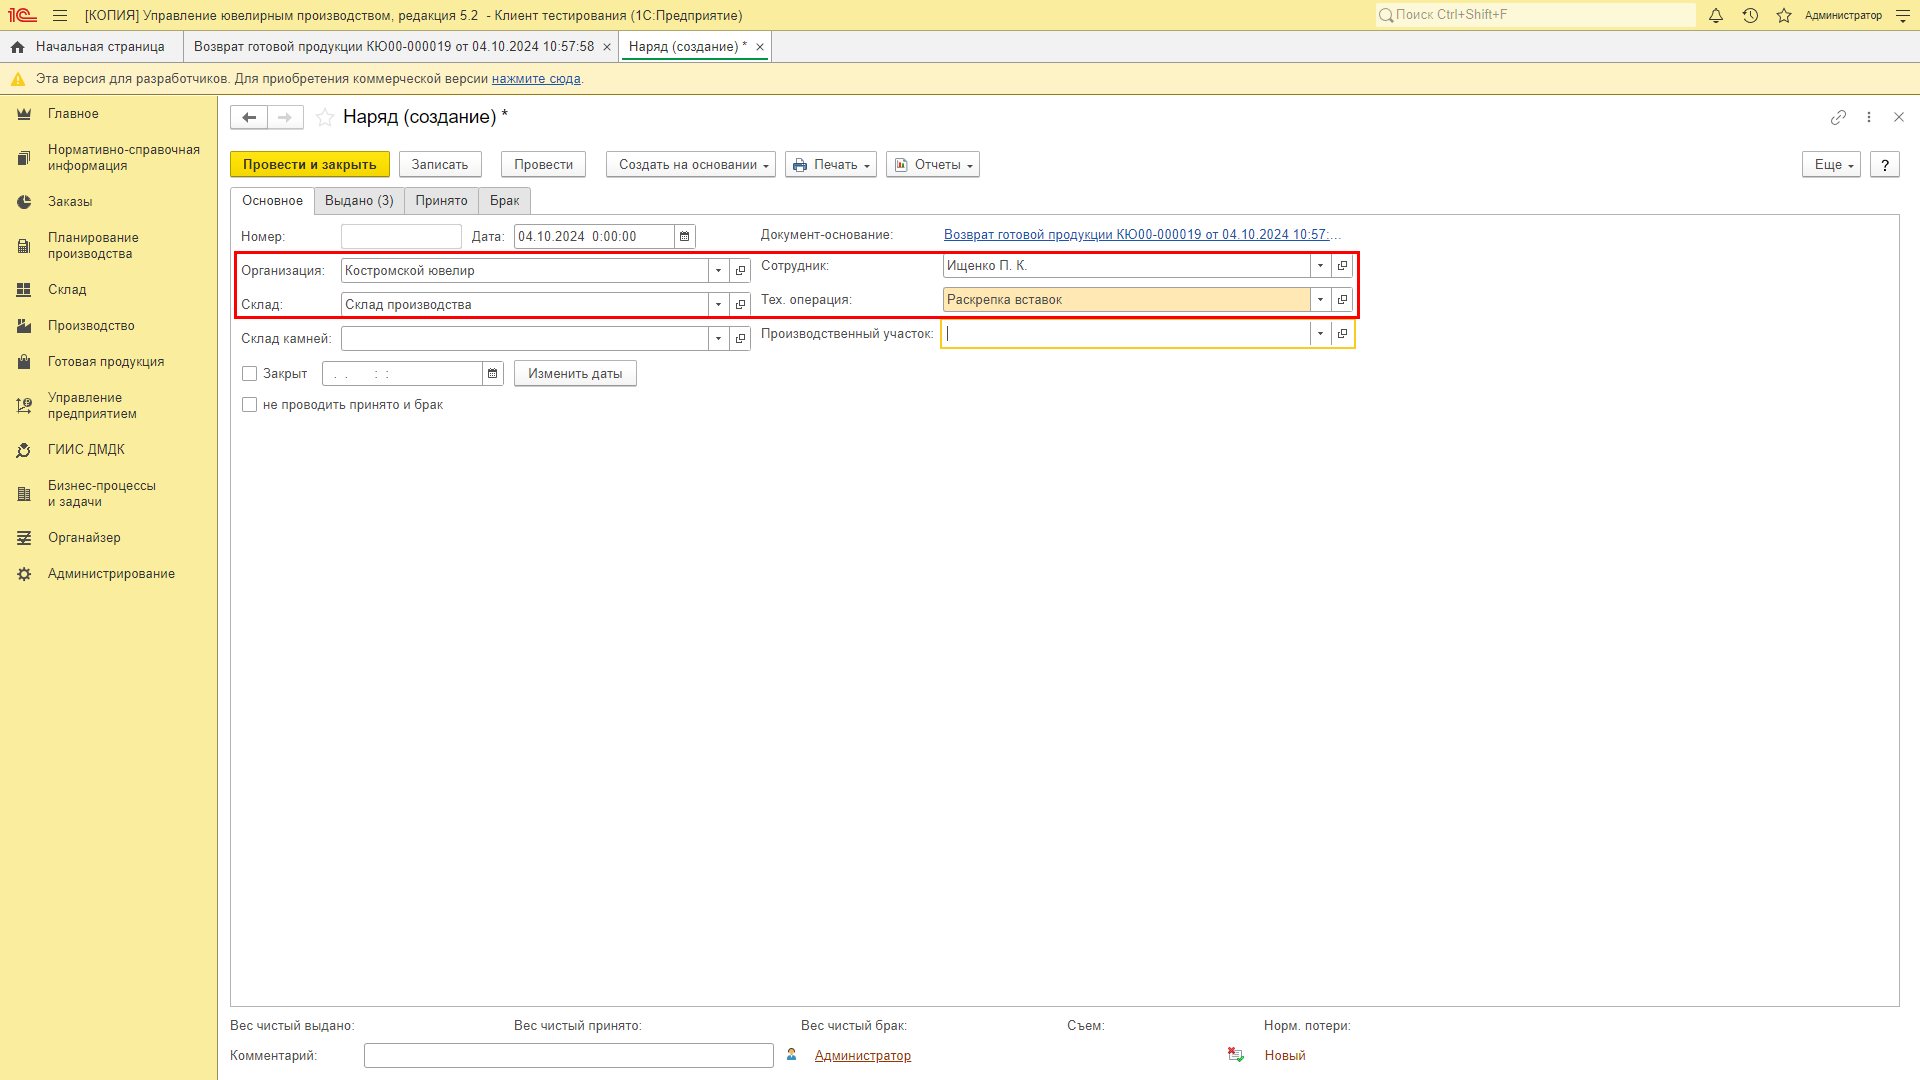Open service settings icon next to Администратор
The width and height of the screenshot is (1920, 1080).
[1903, 16]
